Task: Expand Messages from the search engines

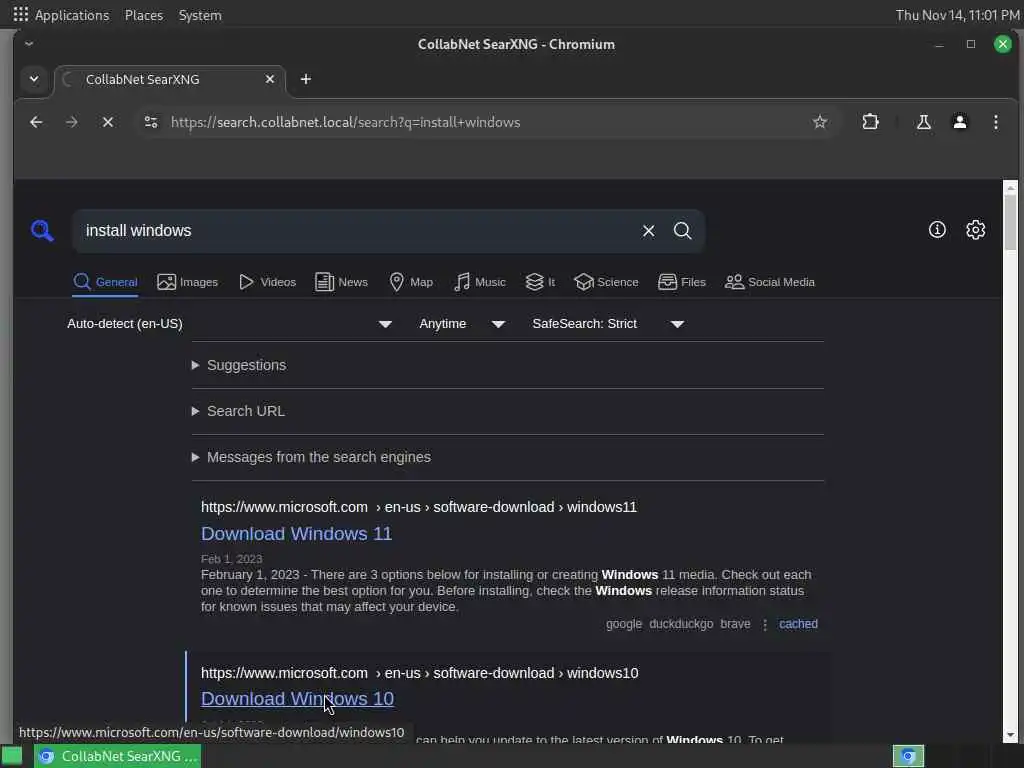Action: (312, 457)
